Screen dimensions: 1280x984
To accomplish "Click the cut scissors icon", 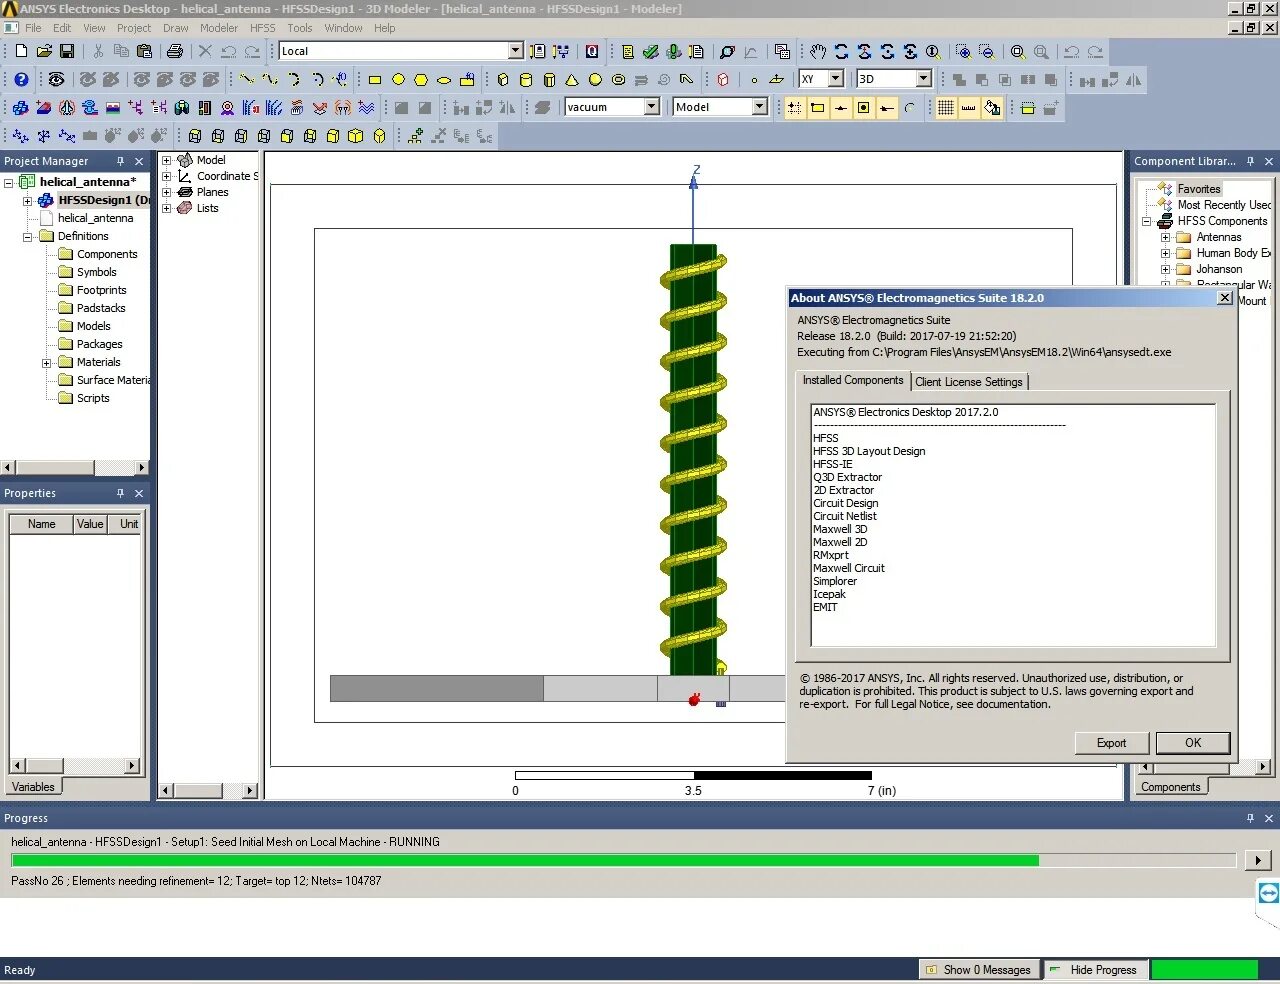I will [x=98, y=51].
